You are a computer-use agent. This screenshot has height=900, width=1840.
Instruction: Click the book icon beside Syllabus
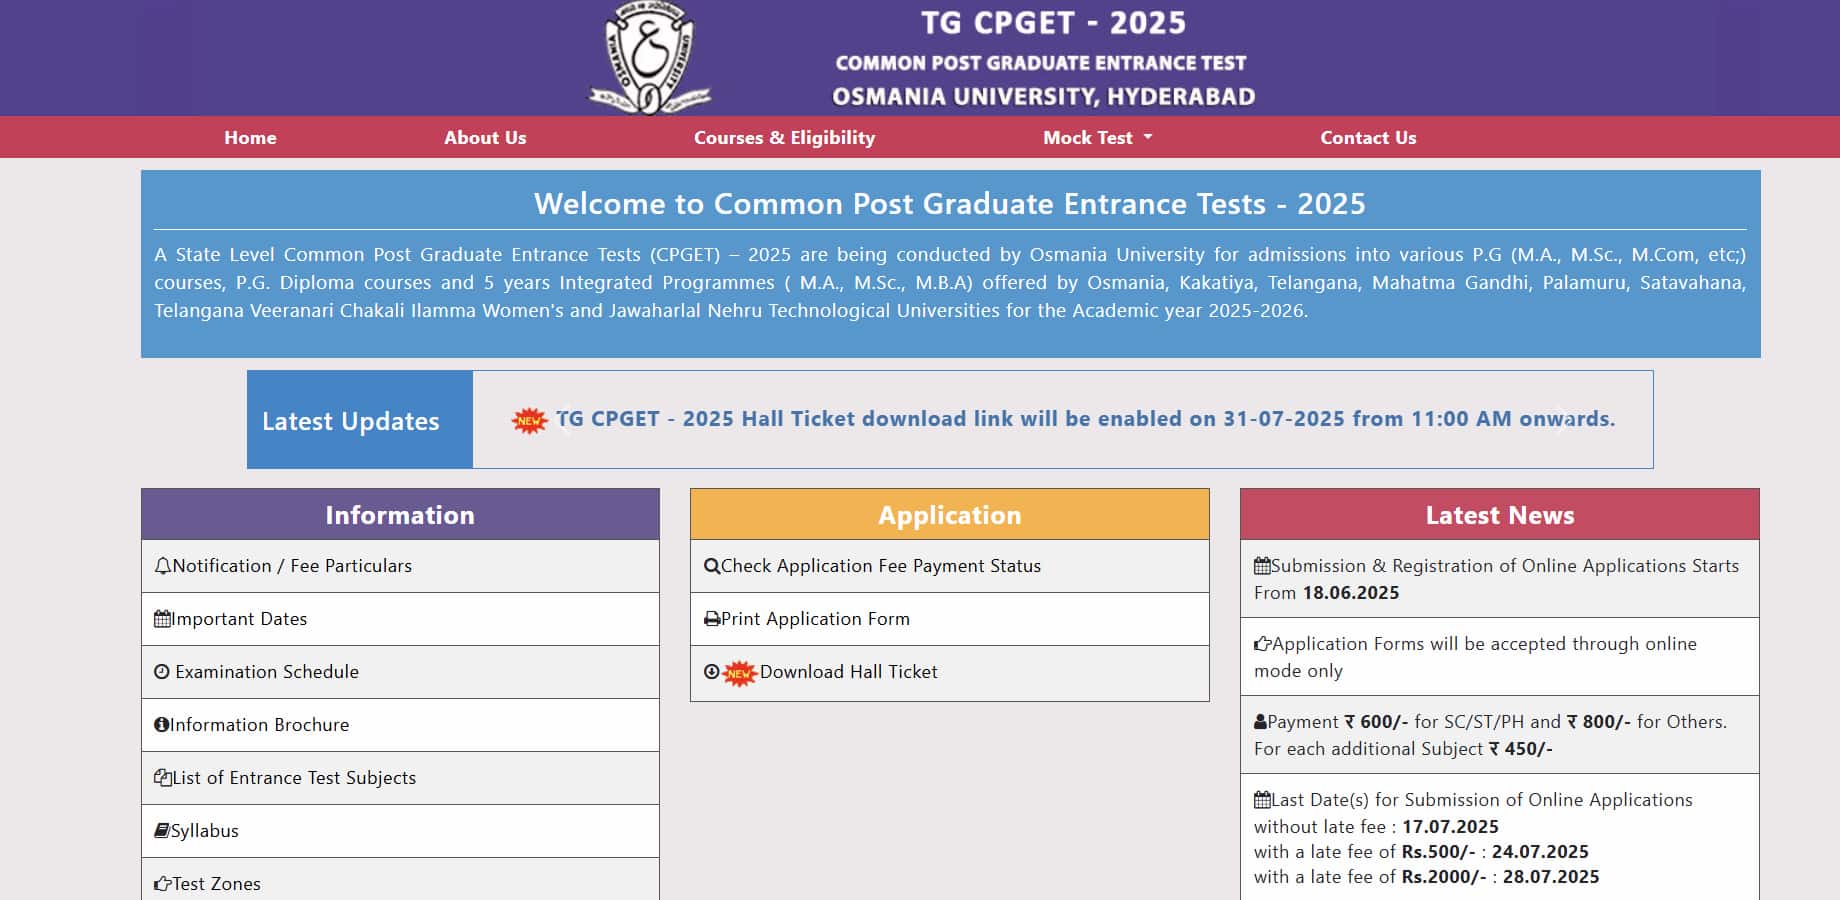pyautogui.click(x=162, y=831)
